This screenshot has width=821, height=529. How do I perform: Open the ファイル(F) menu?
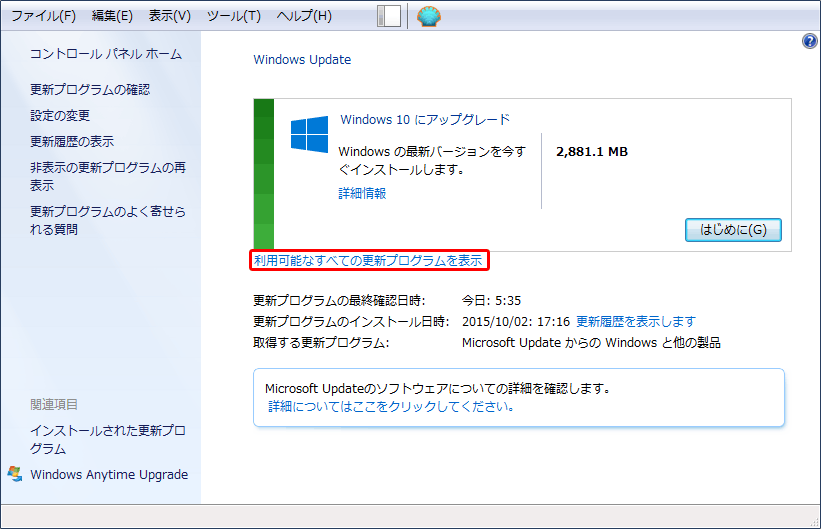(x=43, y=16)
